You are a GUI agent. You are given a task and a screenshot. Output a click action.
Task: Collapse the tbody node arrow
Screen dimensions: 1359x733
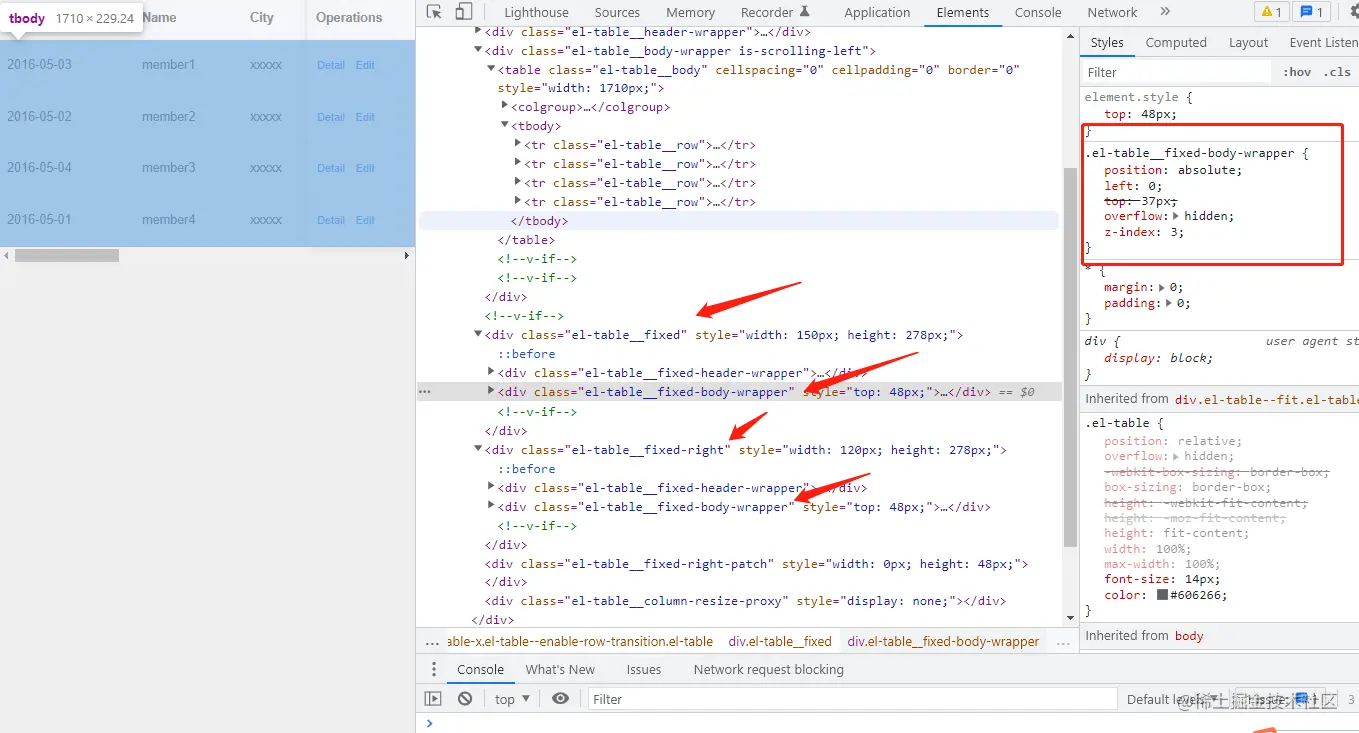(504, 125)
